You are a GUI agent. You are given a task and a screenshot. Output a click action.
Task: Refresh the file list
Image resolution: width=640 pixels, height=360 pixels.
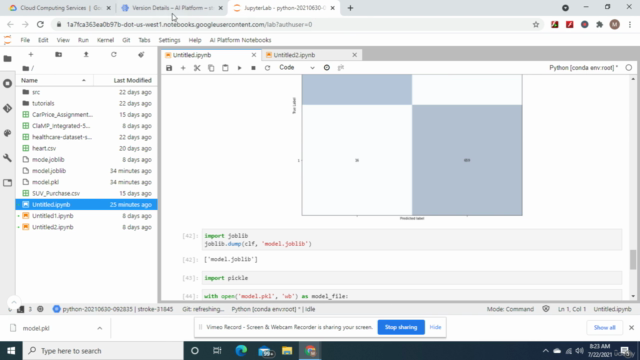tap(113, 54)
